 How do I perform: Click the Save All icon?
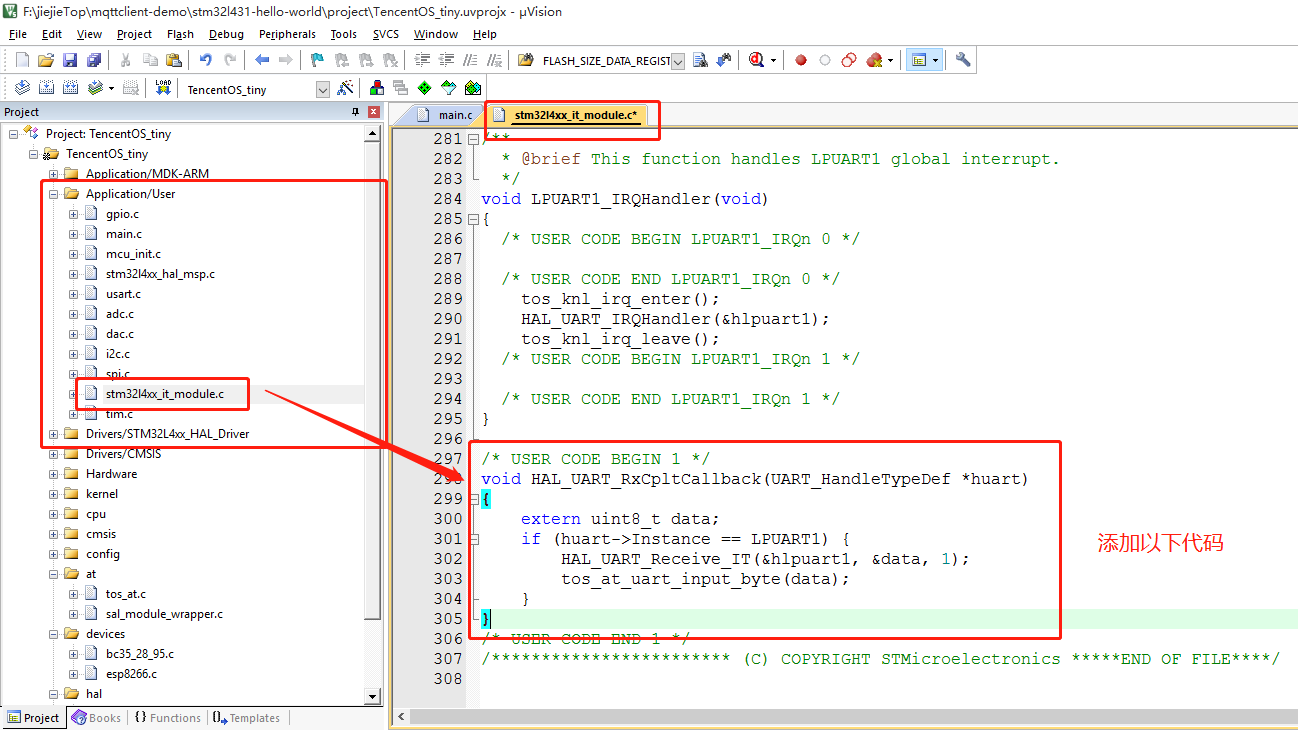coord(94,60)
